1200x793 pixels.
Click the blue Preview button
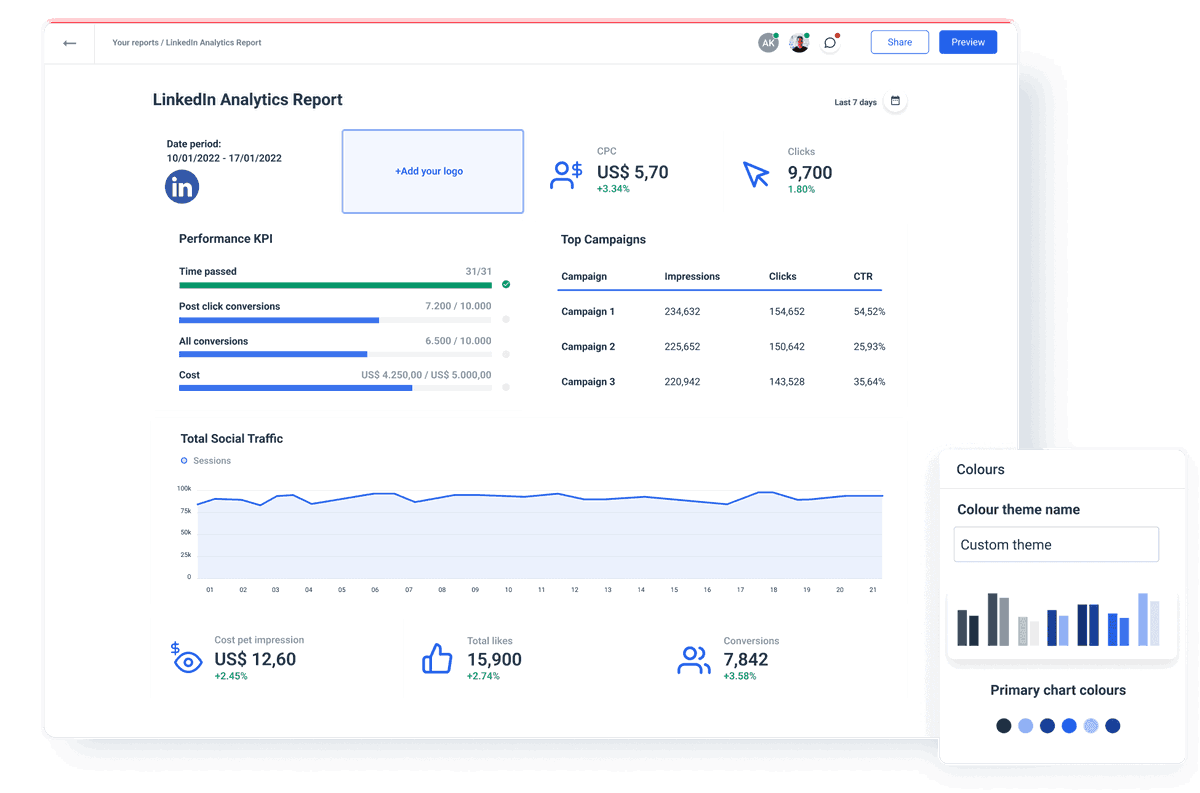967,42
